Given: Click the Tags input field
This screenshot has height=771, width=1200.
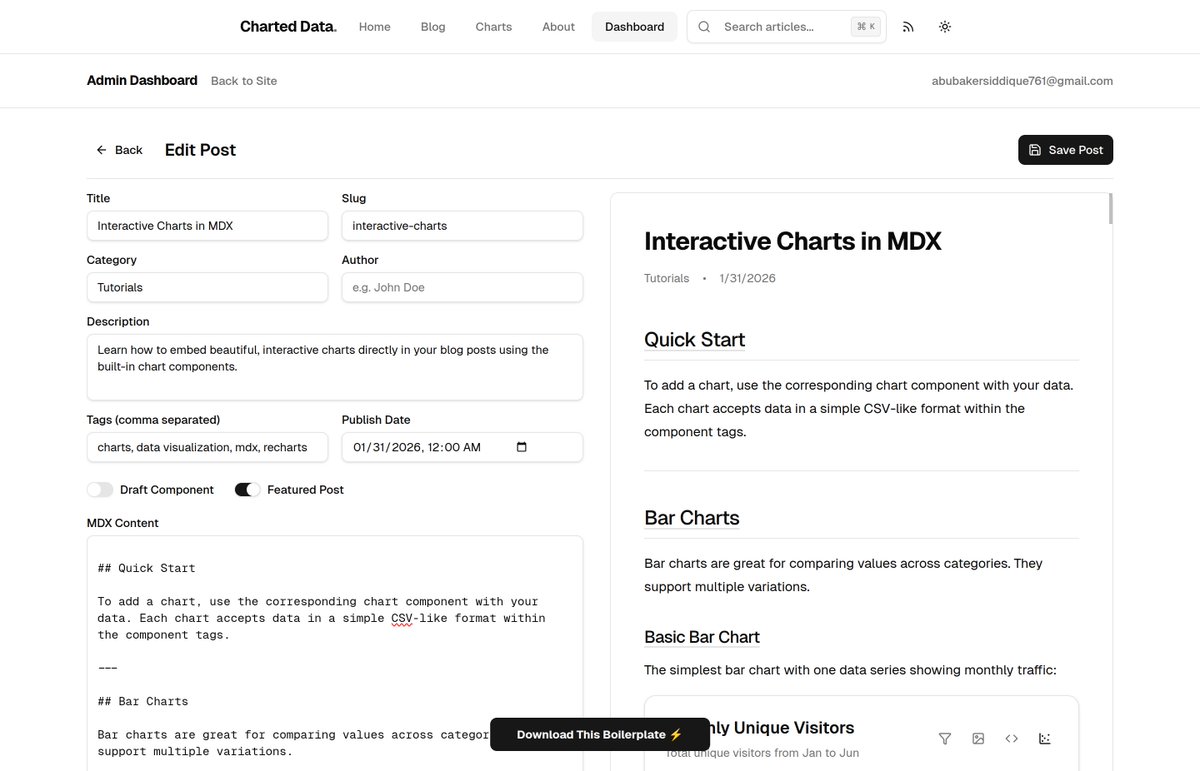Looking at the screenshot, I should [x=207, y=447].
